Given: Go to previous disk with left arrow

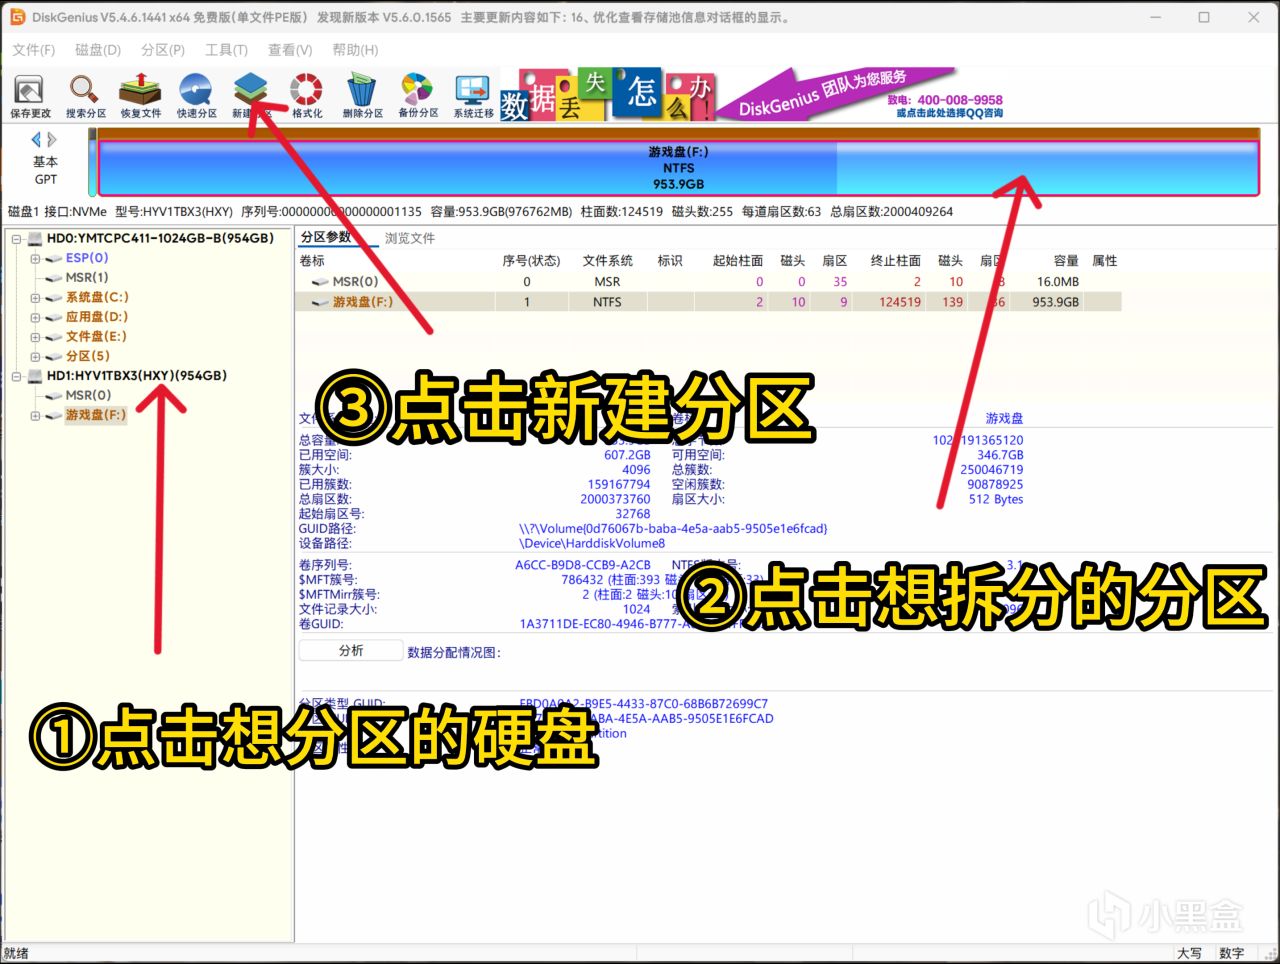Looking at the screenshot, I should tap(37, 140).
